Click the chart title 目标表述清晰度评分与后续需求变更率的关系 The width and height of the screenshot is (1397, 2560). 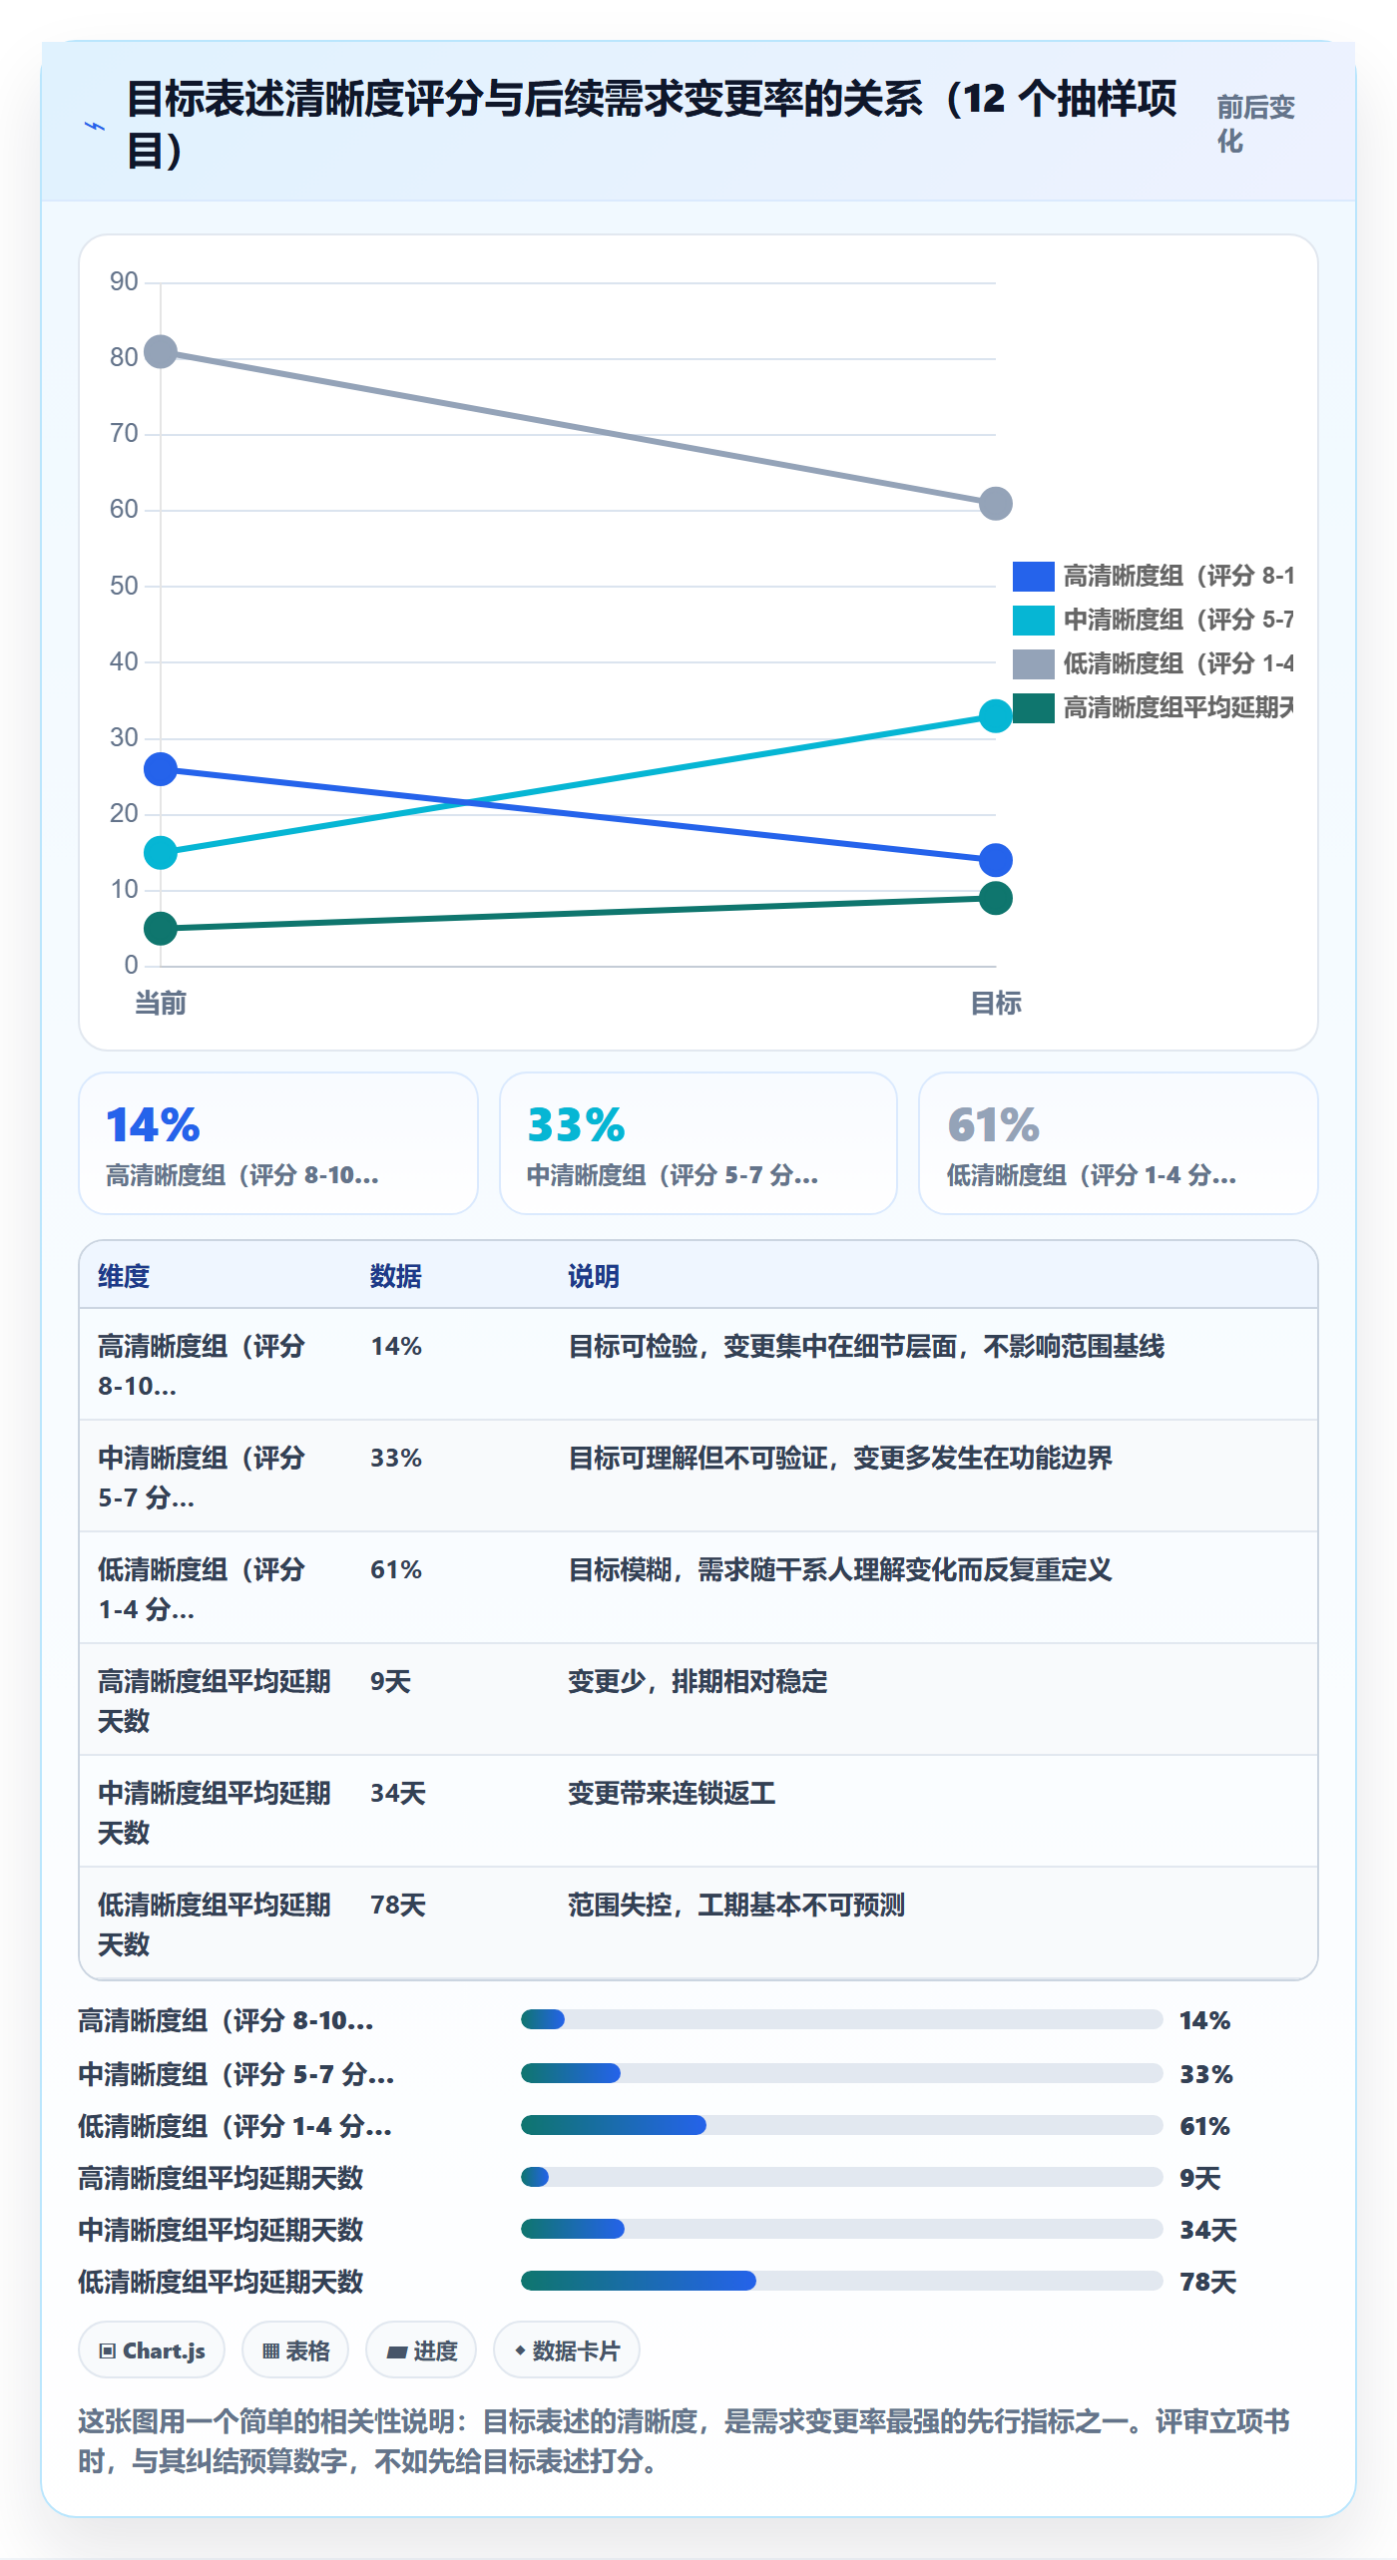652,124
